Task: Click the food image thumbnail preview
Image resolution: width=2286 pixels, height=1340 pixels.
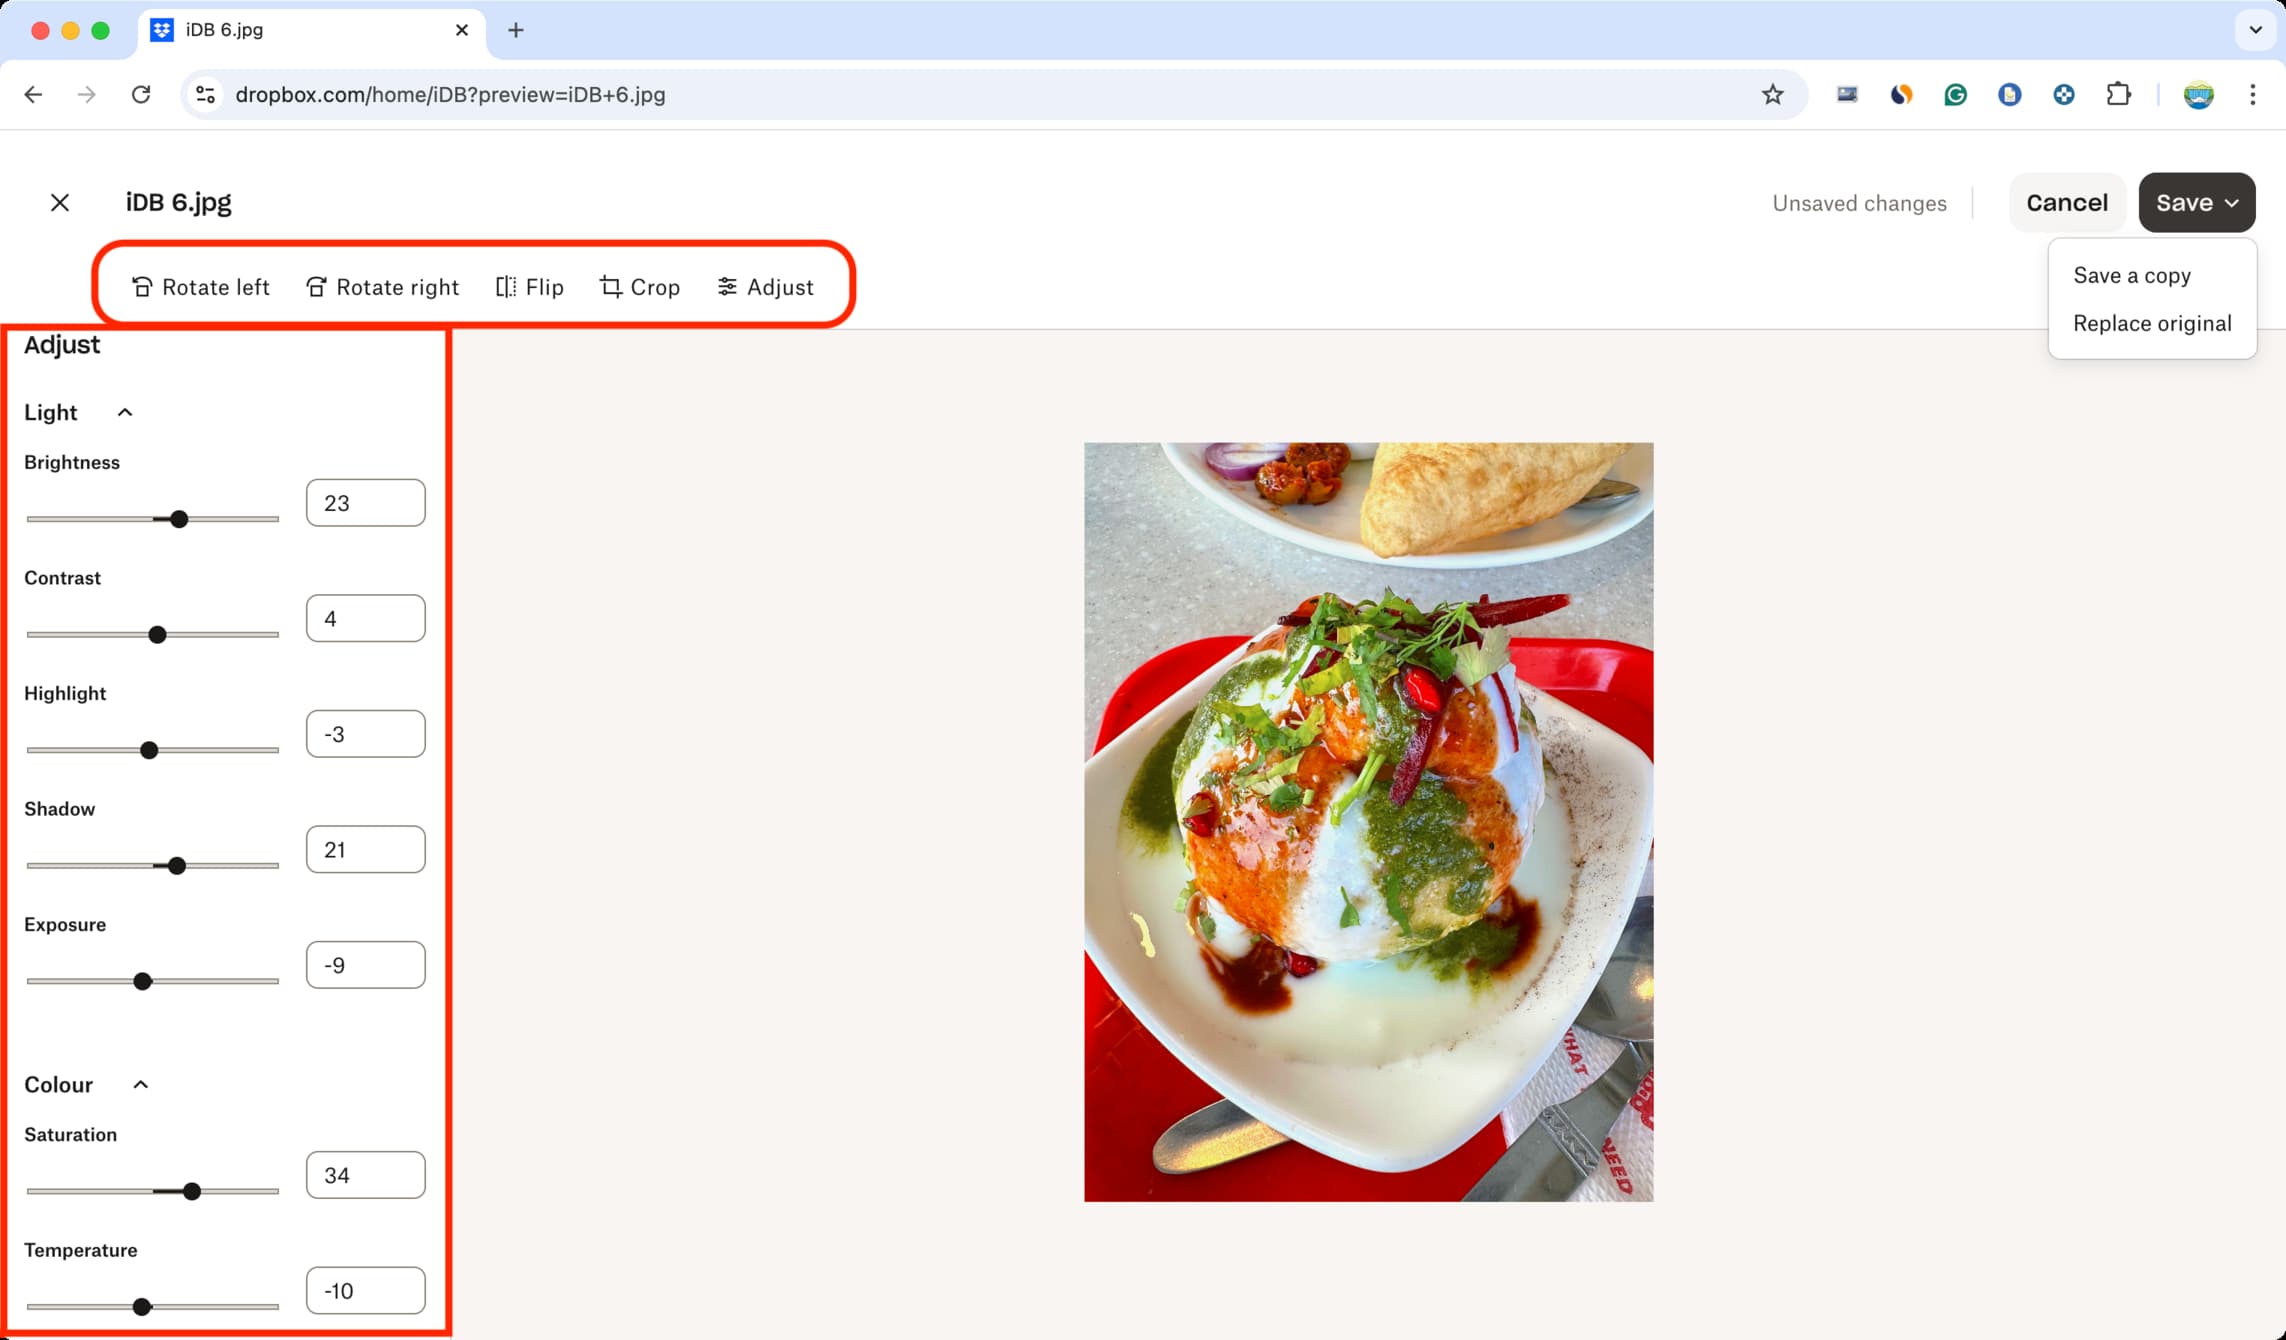Action: pyautogui.click(x=1367, y=822)
